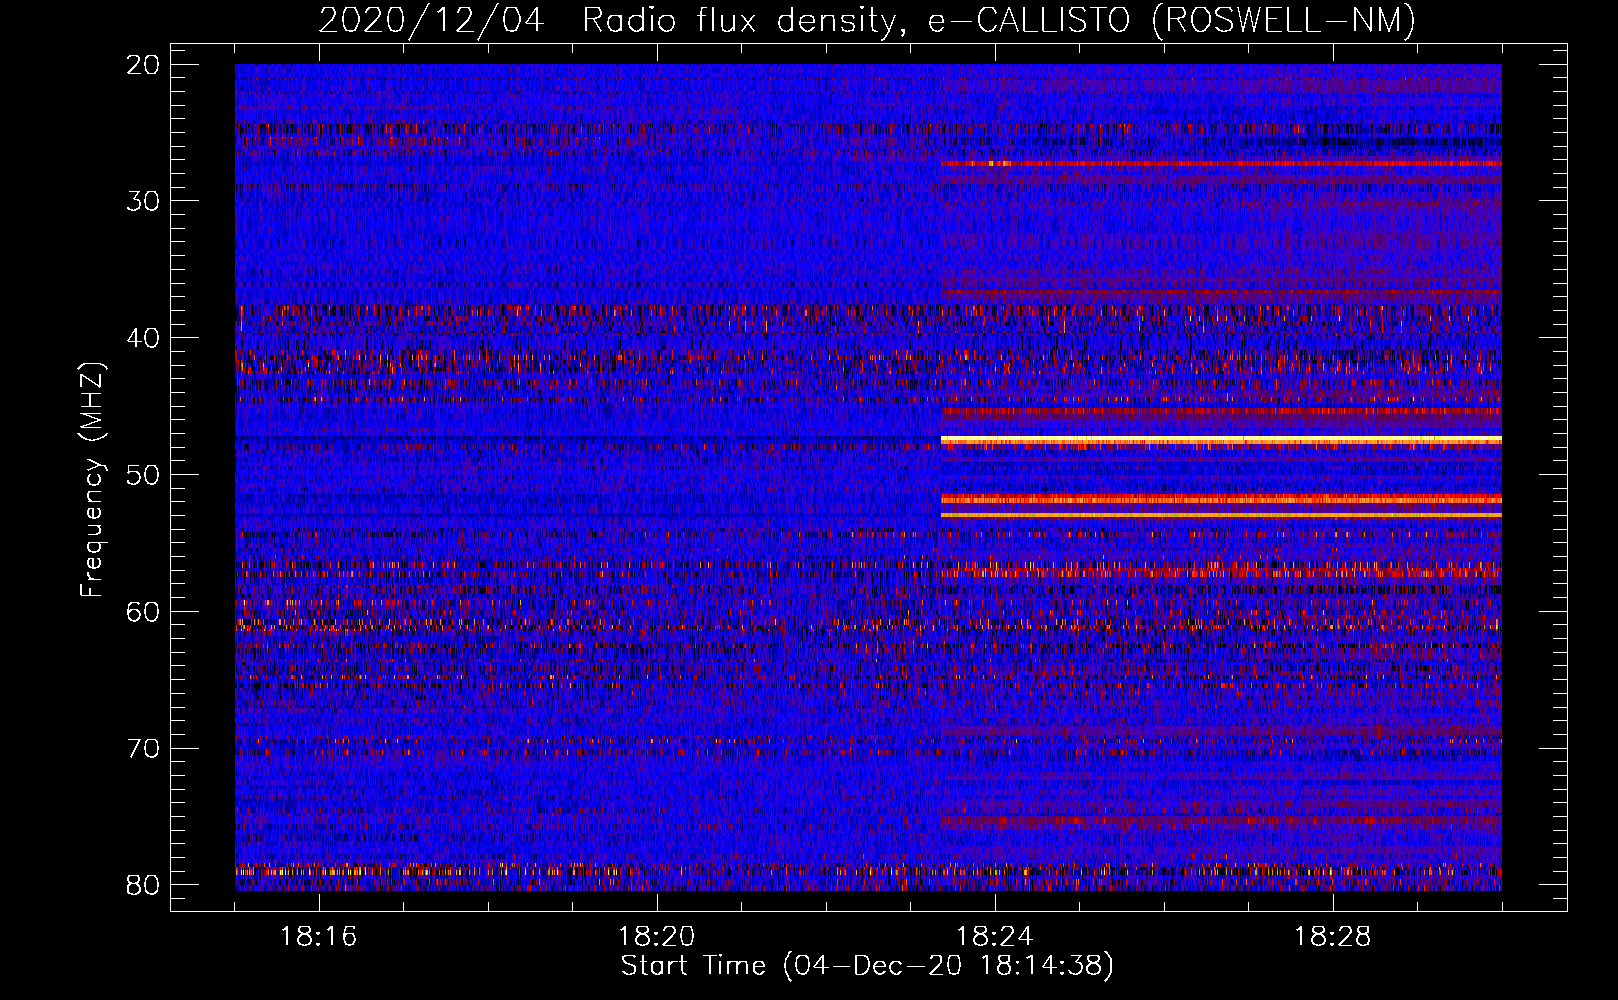The image size is (1618, 1000).
Task: Click the 18:24 time tick label
Action: (995, 937)
